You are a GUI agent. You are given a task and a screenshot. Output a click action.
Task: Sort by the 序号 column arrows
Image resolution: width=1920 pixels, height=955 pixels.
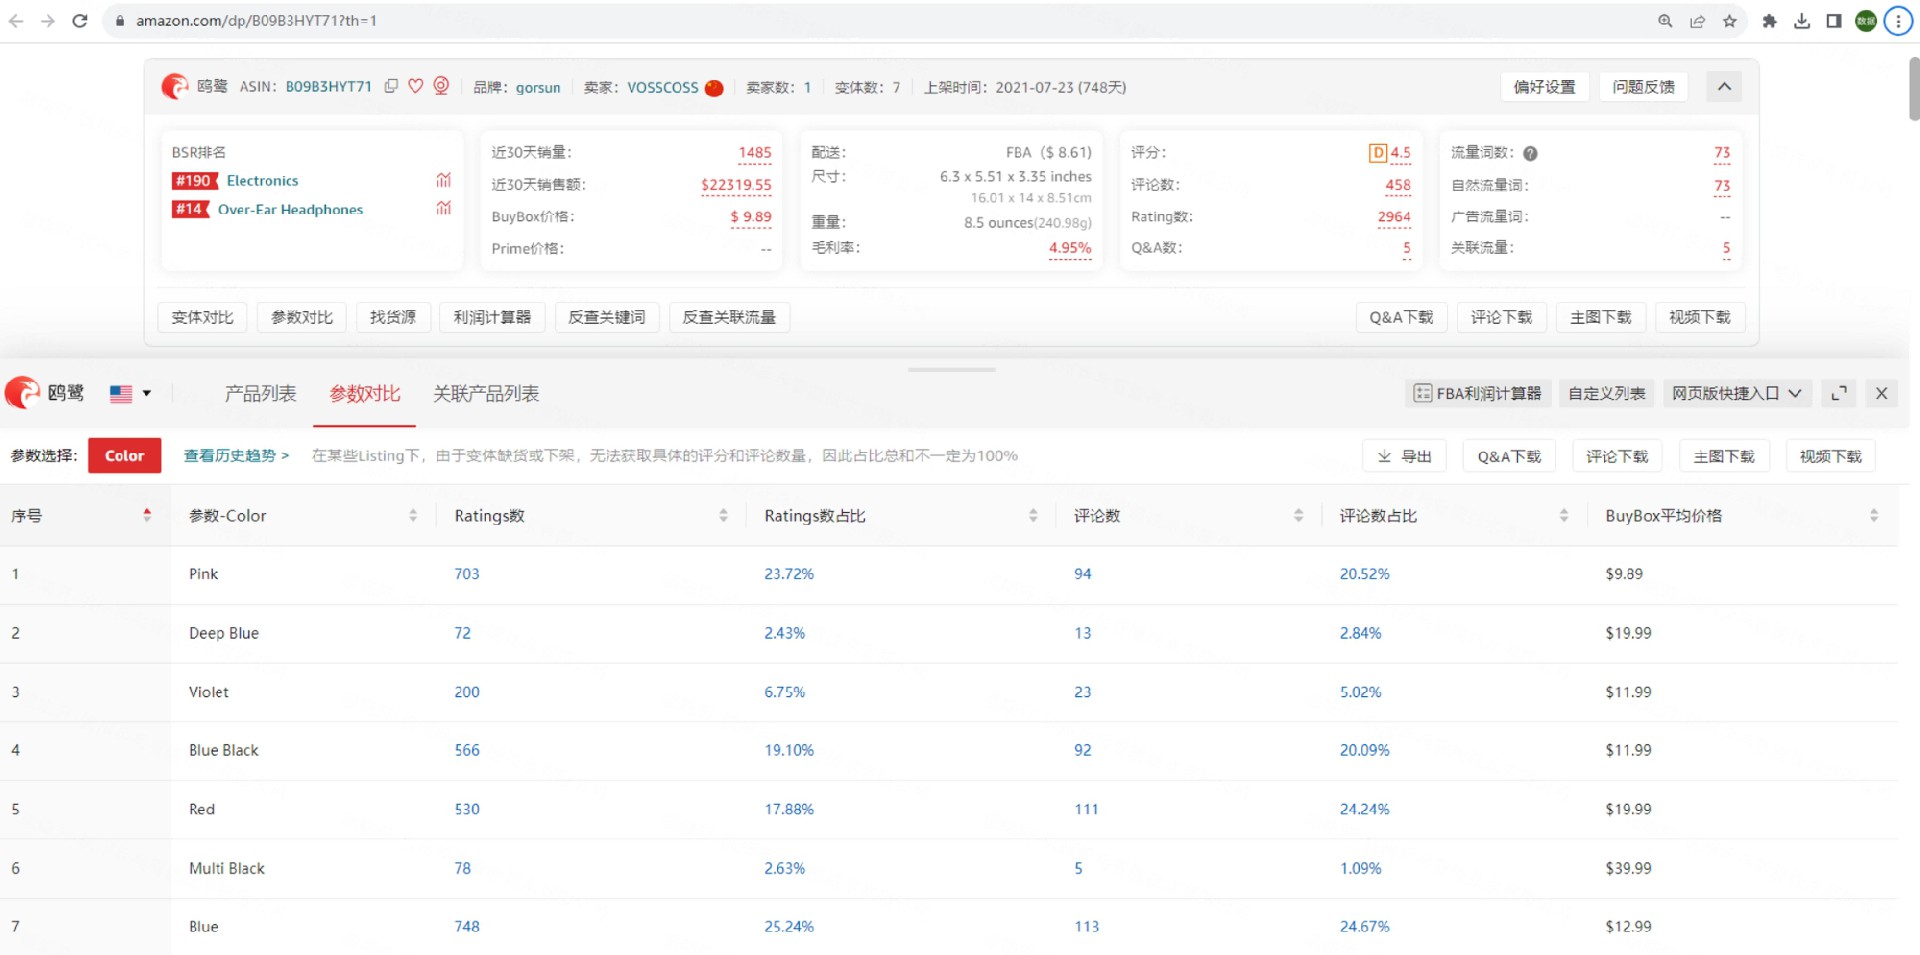(x=147, y=515)
